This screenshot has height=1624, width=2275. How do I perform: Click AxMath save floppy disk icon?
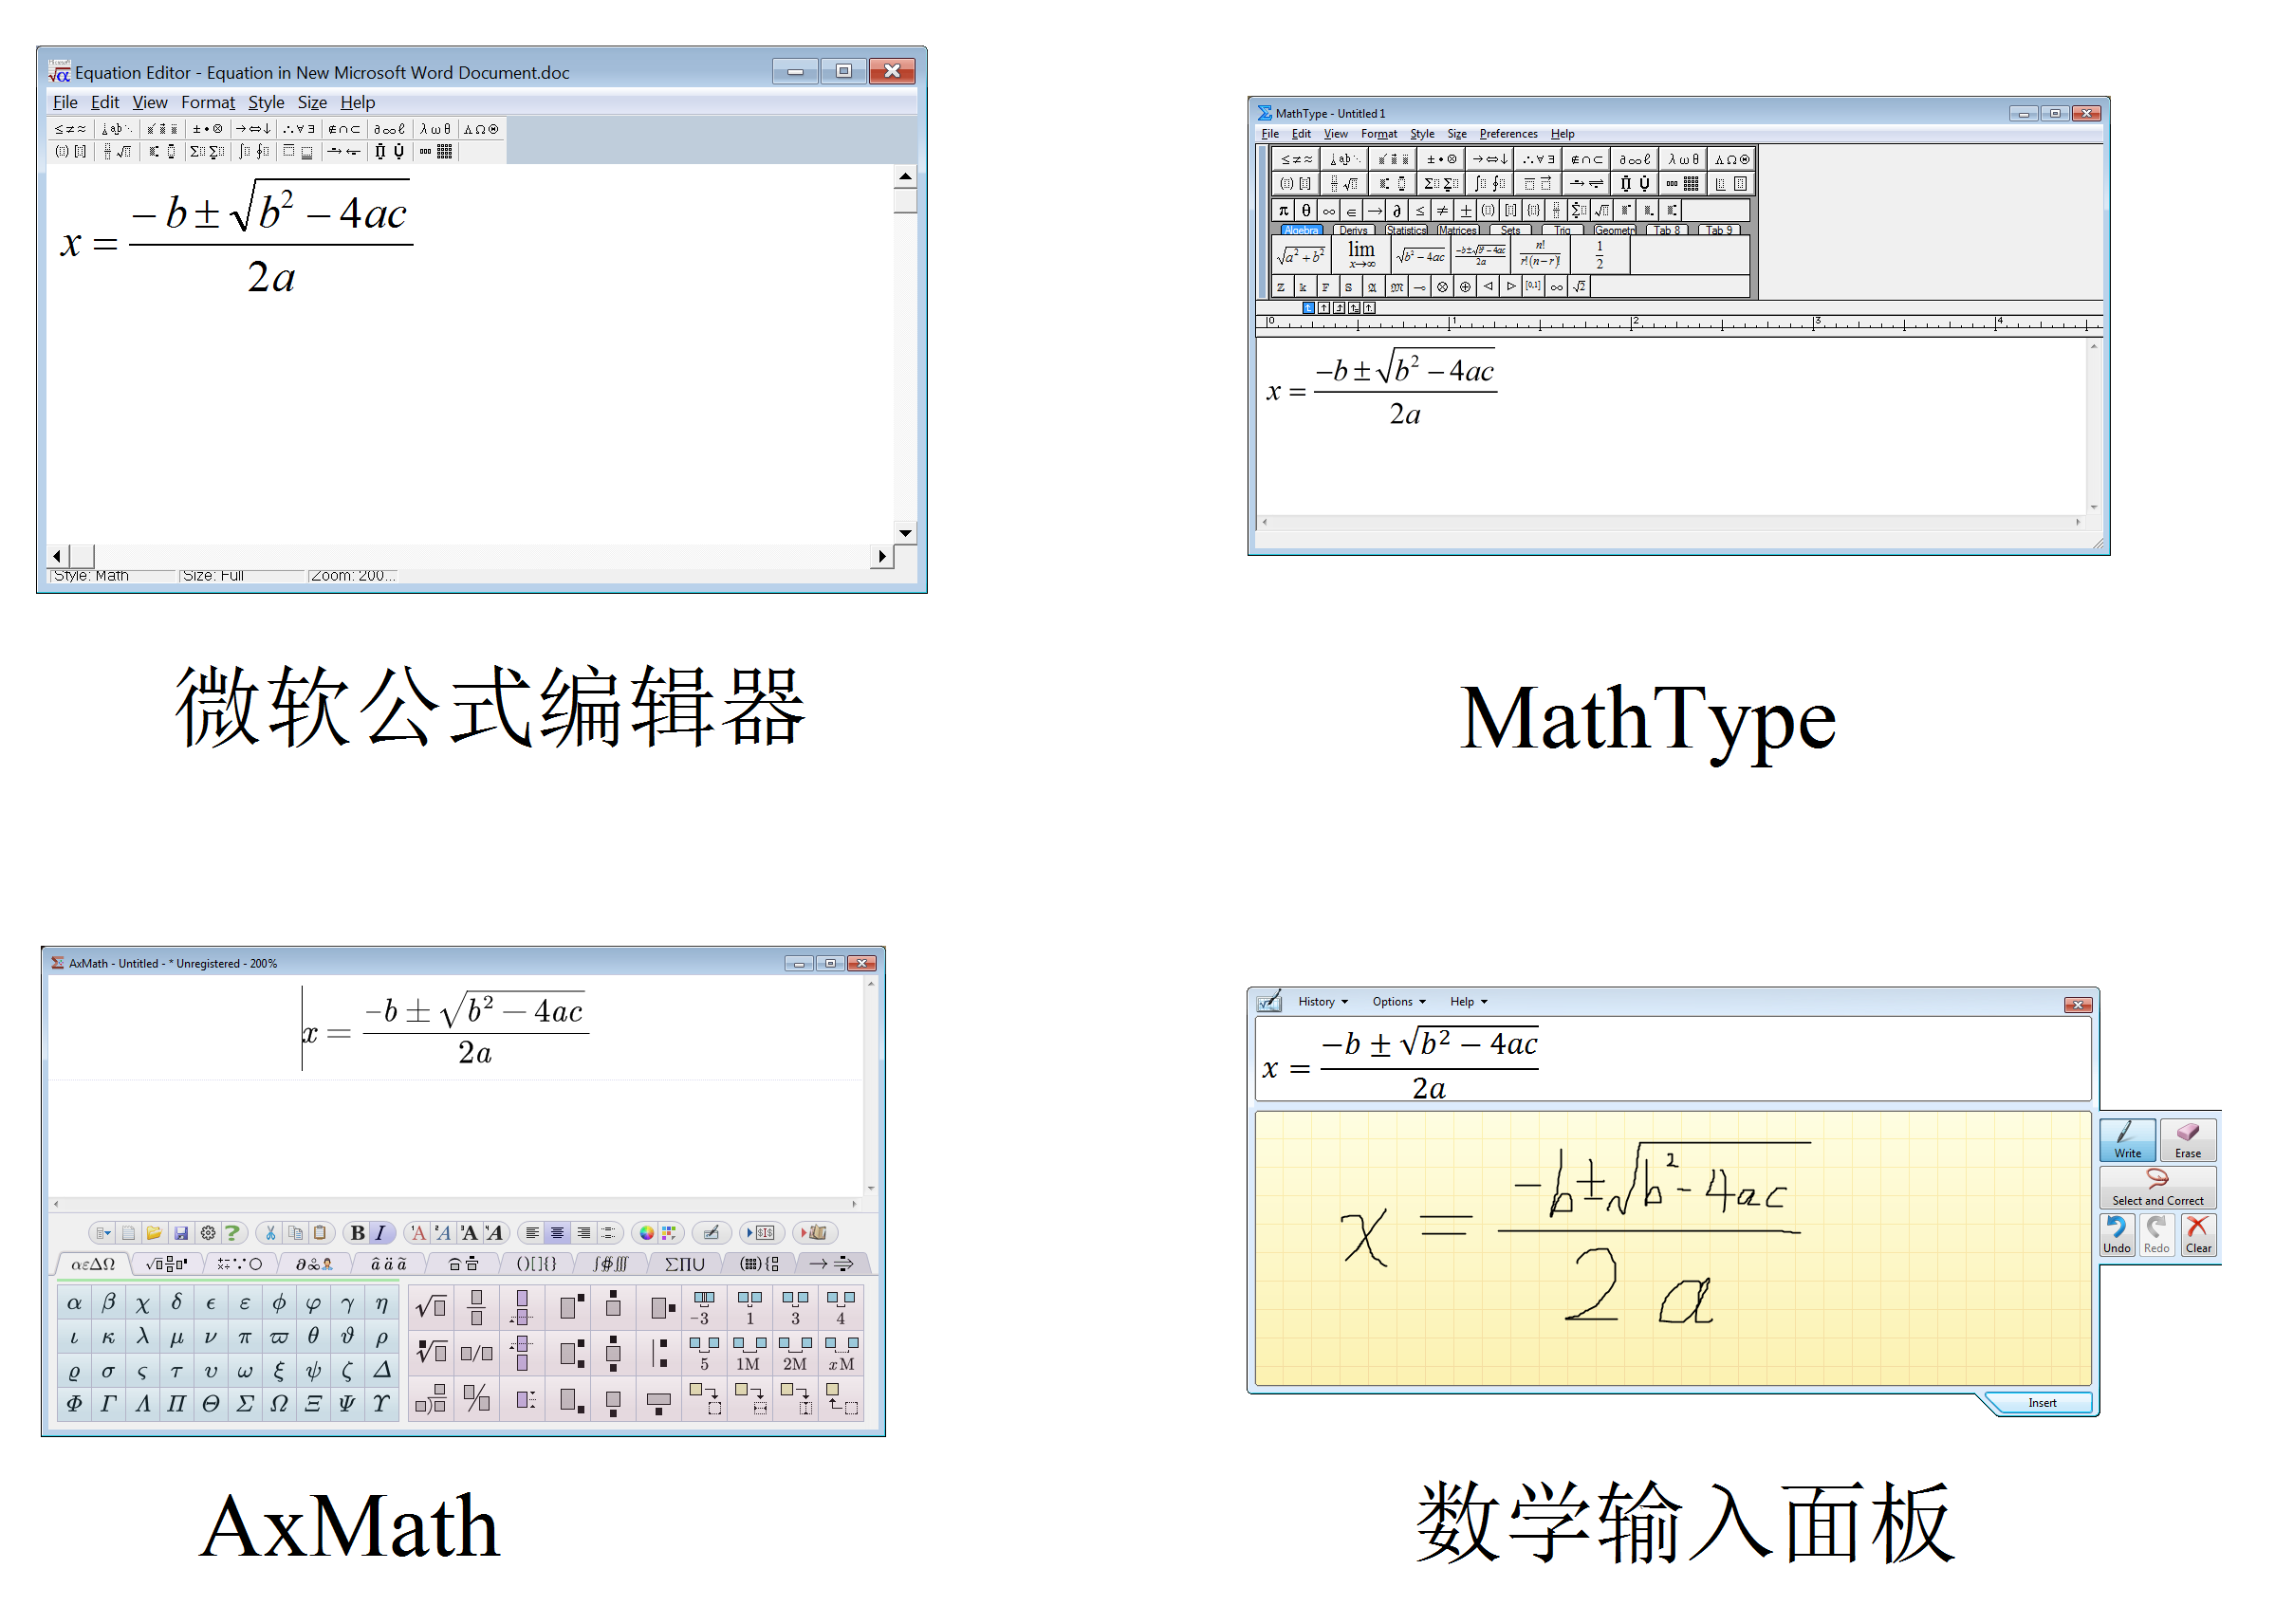pyautogui.click(x=181, y=1233)
